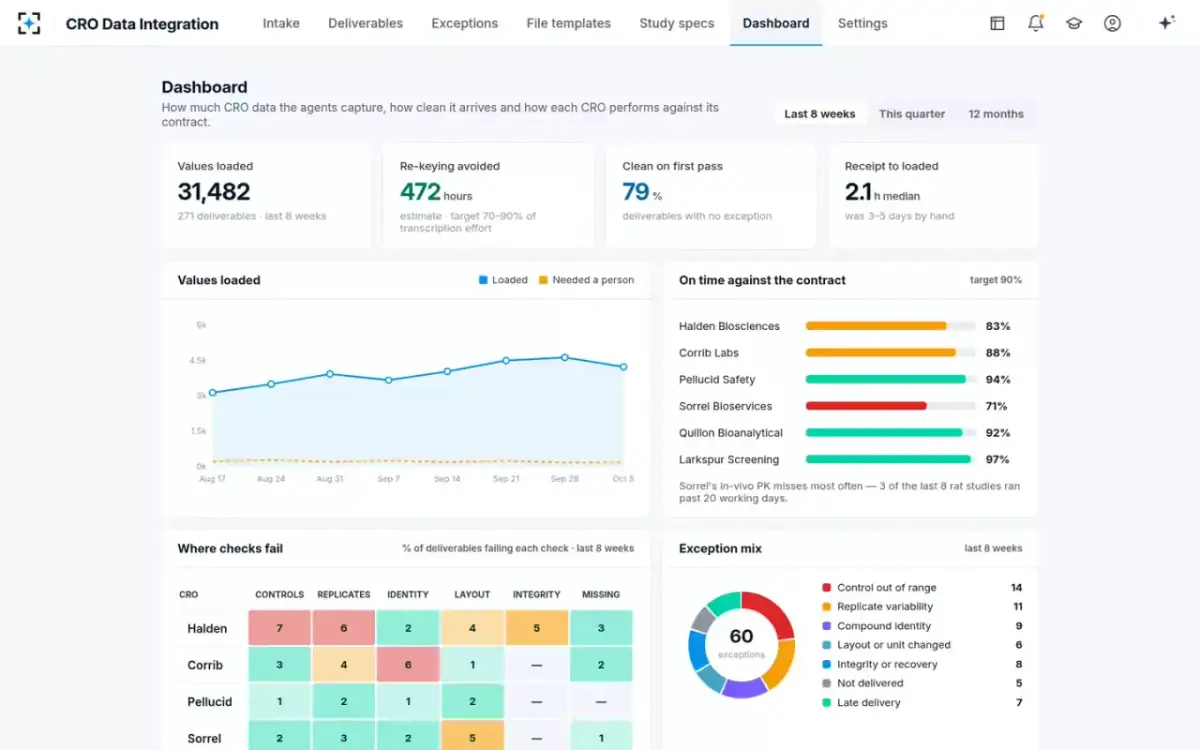This screenshot has height=750, width=1200.
Task: Click the CRO Data Integration logo icon
Action: coord(29,23)
